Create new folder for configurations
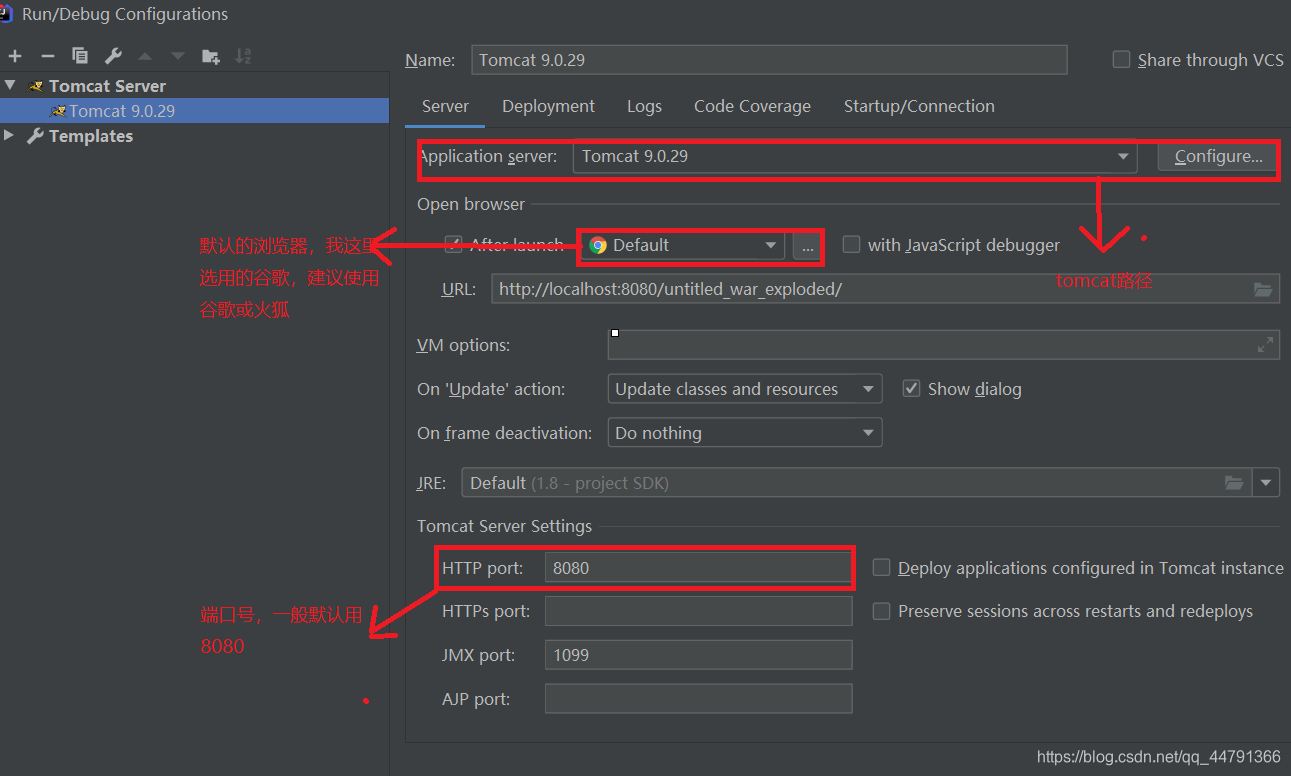Viewport: 1291px width, 776px height. click(210, 56)
